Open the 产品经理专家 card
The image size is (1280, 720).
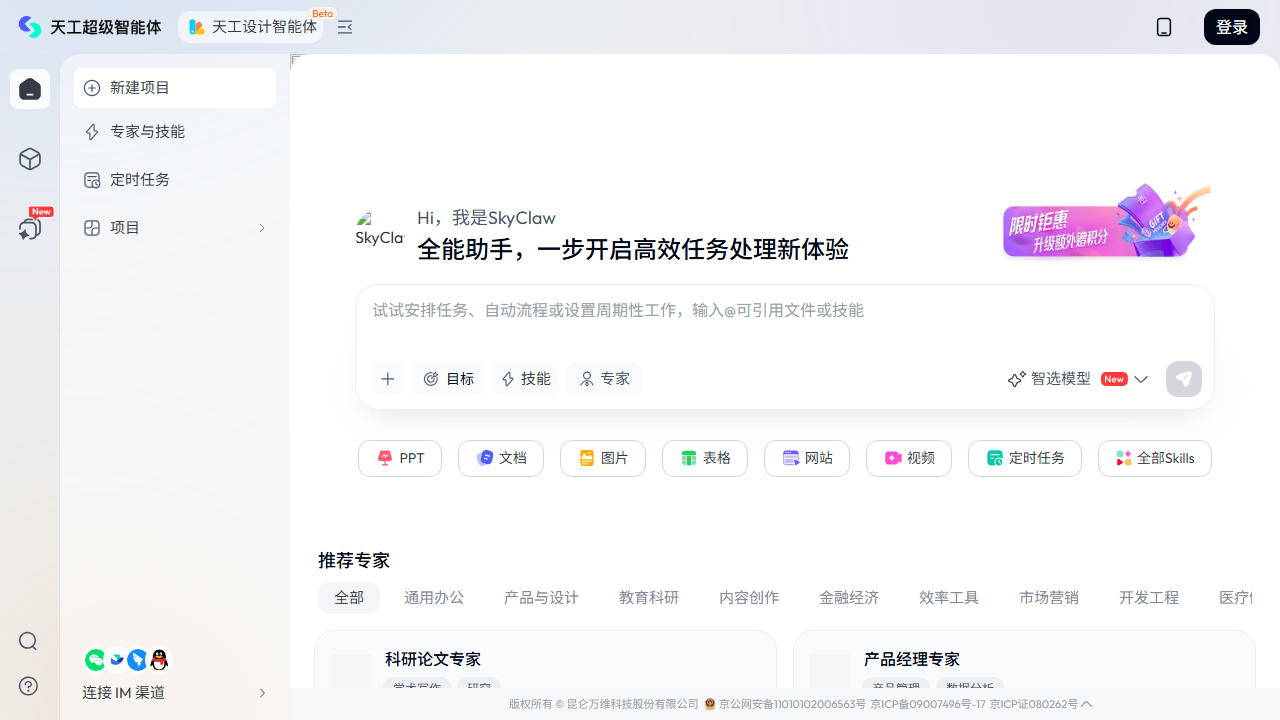tap(1024, 660)
